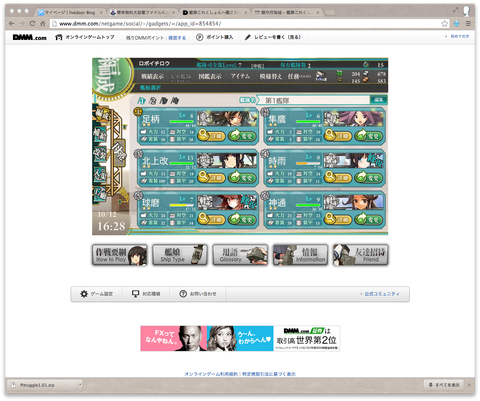Click the admiral name ロボイチロウ

(154, 63)
